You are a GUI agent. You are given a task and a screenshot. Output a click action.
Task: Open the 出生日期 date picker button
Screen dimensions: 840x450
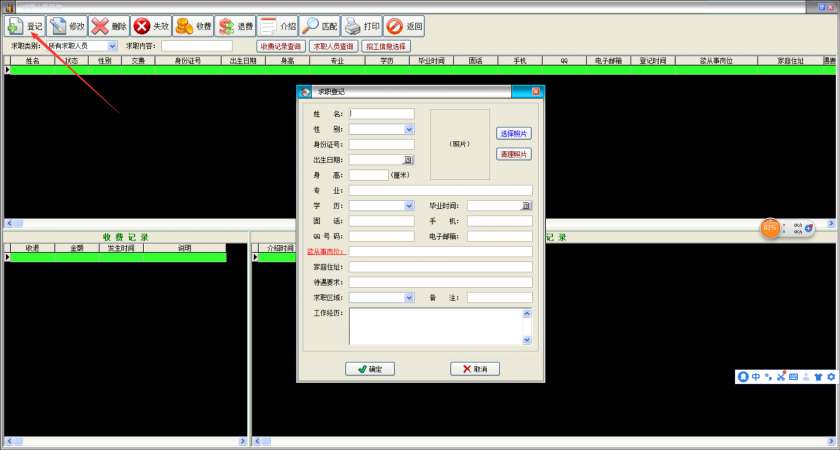[408, 160]
